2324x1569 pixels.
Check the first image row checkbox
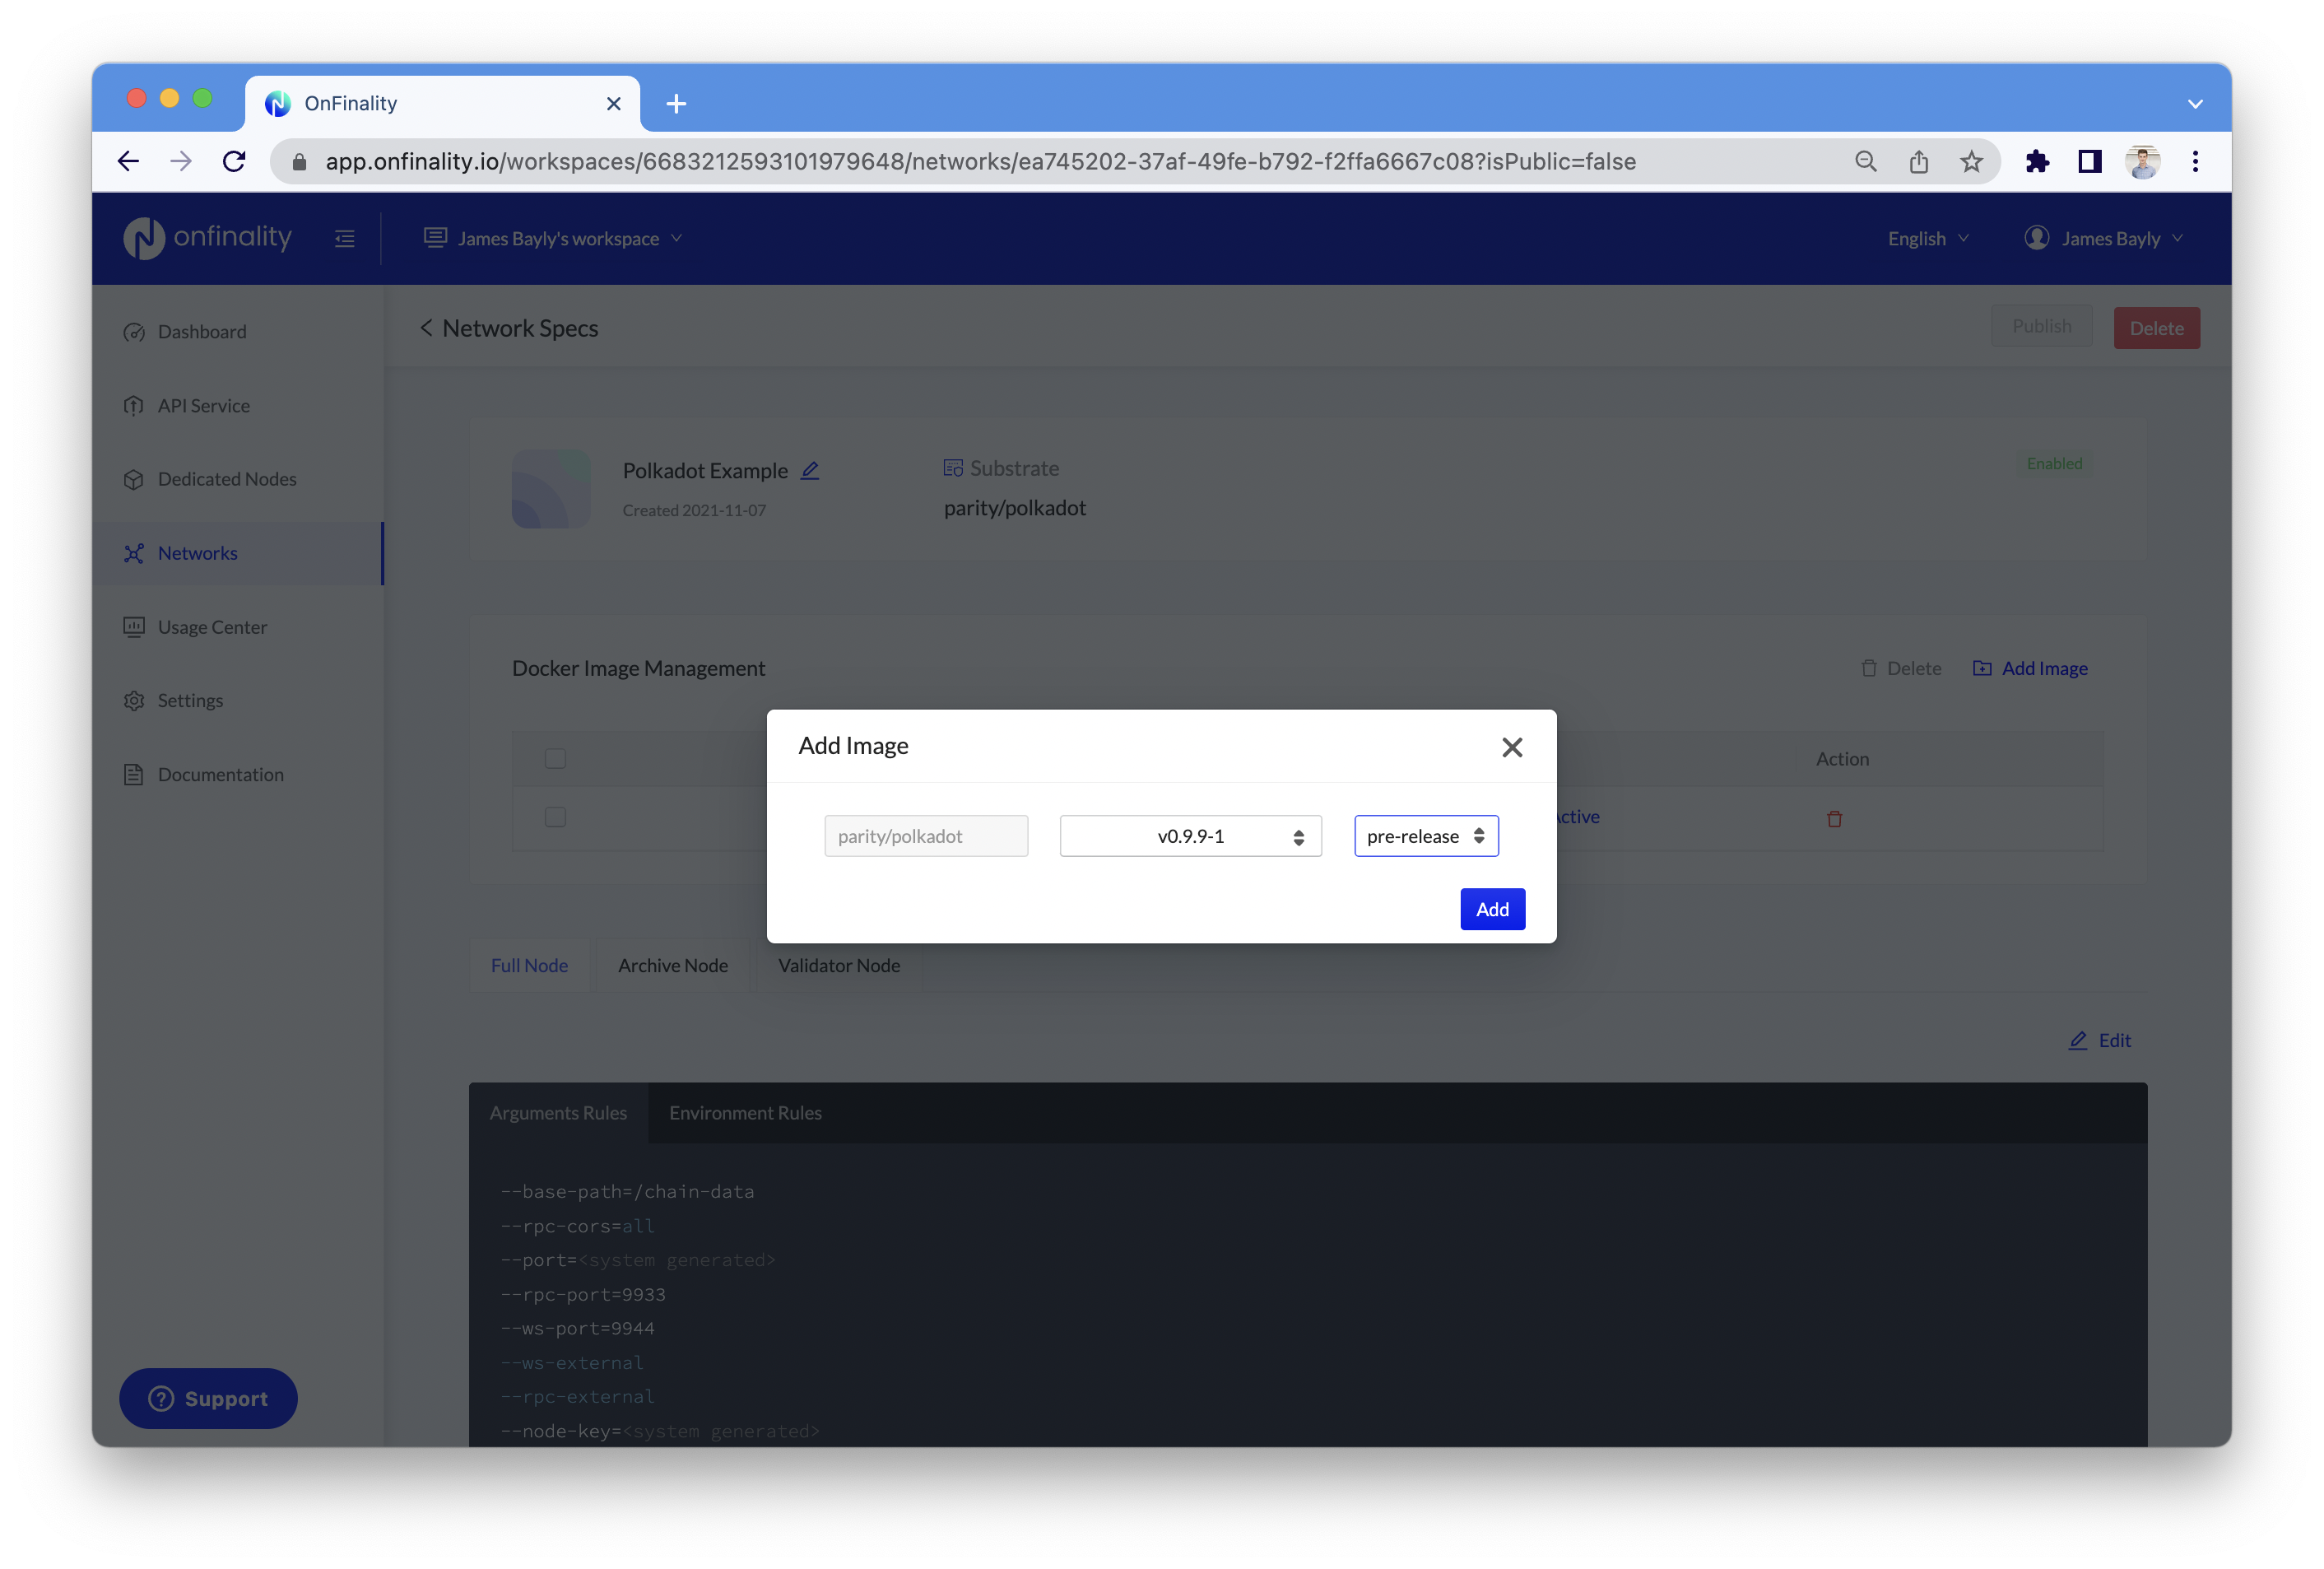pyautogui.click(x=555, y=817)
